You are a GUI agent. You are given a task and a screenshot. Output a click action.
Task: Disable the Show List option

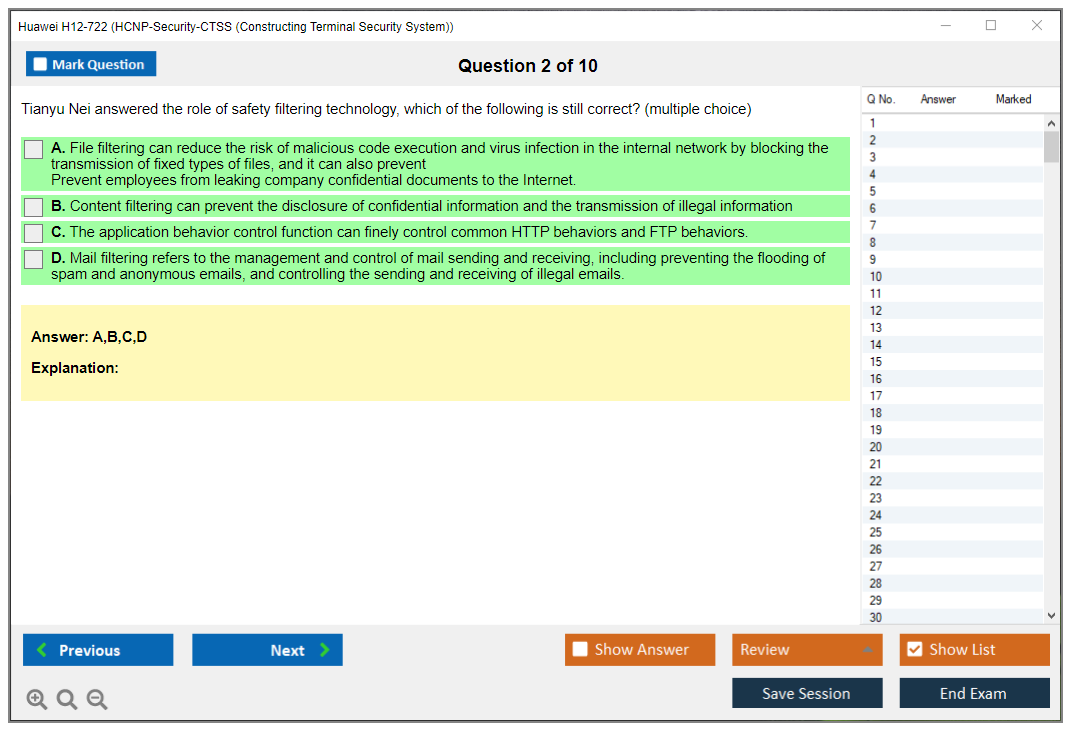(x=914, y=650)
